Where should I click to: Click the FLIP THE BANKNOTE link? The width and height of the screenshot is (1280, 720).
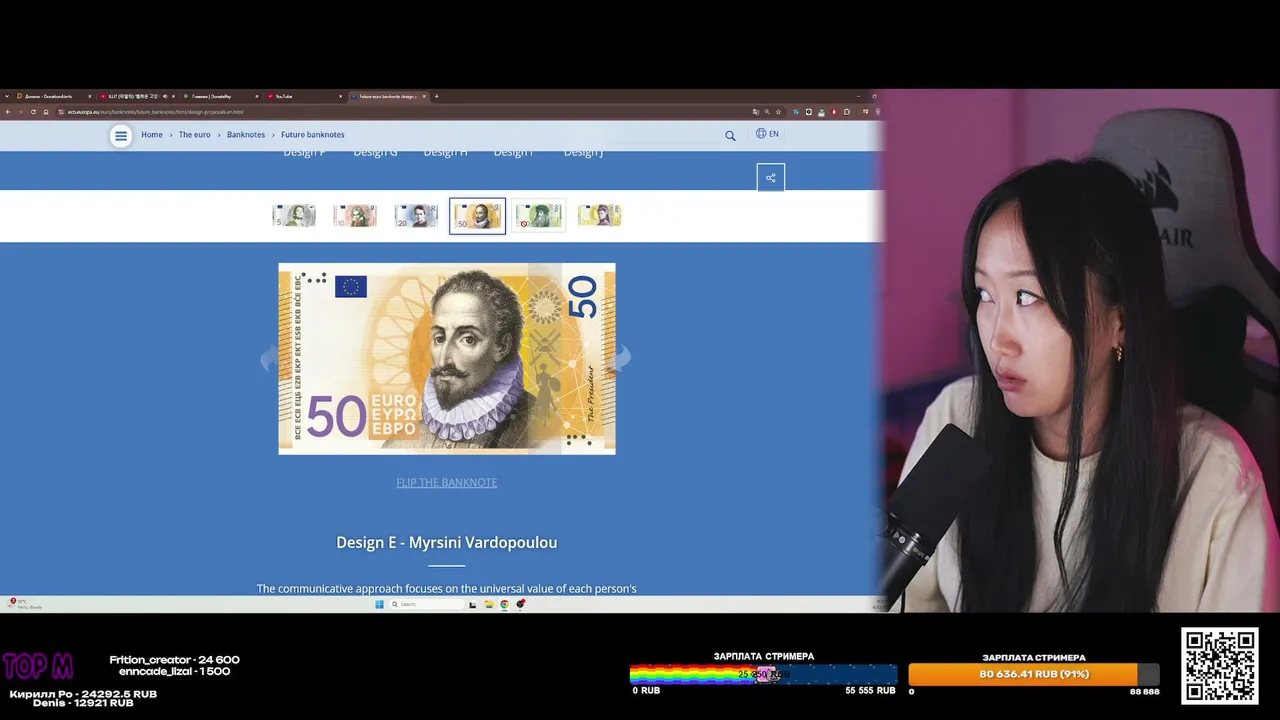click(446, 482)
